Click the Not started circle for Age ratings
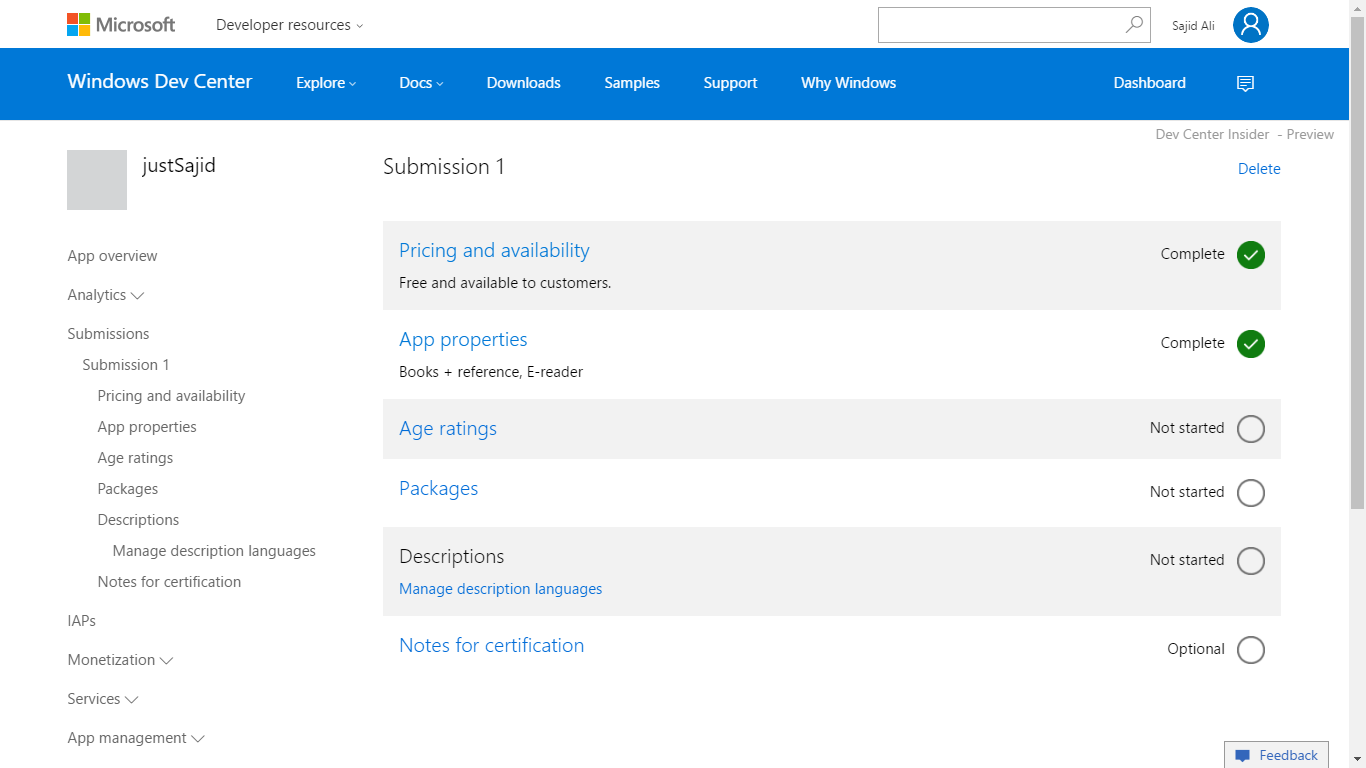The width and height of the screenshot is (1366, 768). point(1251,429)
